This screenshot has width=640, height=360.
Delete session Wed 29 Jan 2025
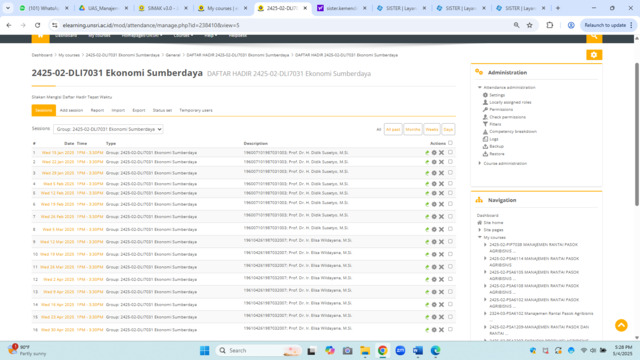point(441,173)
